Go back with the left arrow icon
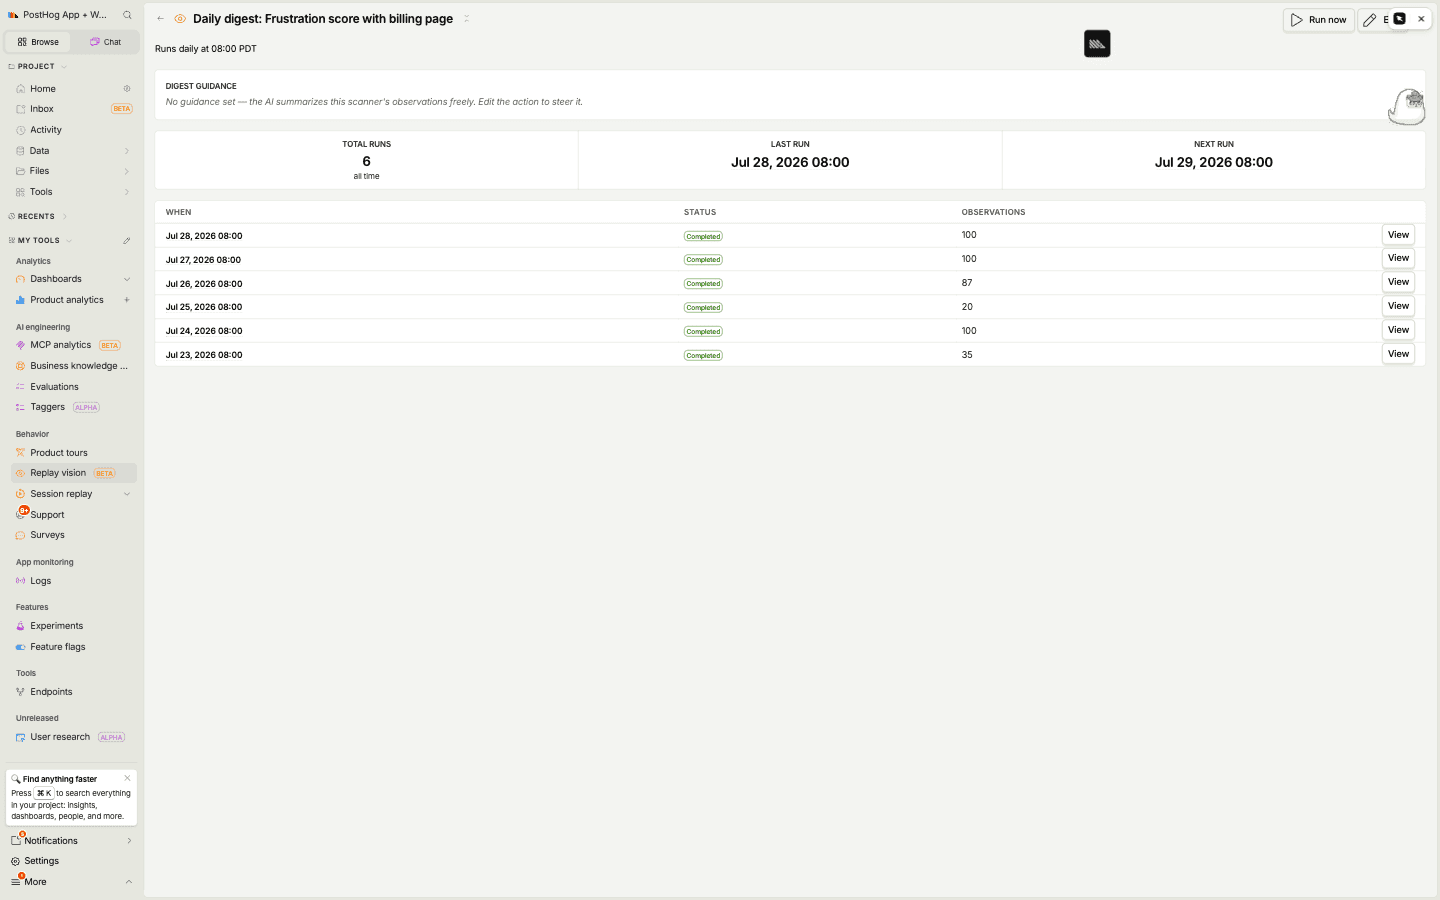Screen dimensions: 1440x900 tap(160, 19)
